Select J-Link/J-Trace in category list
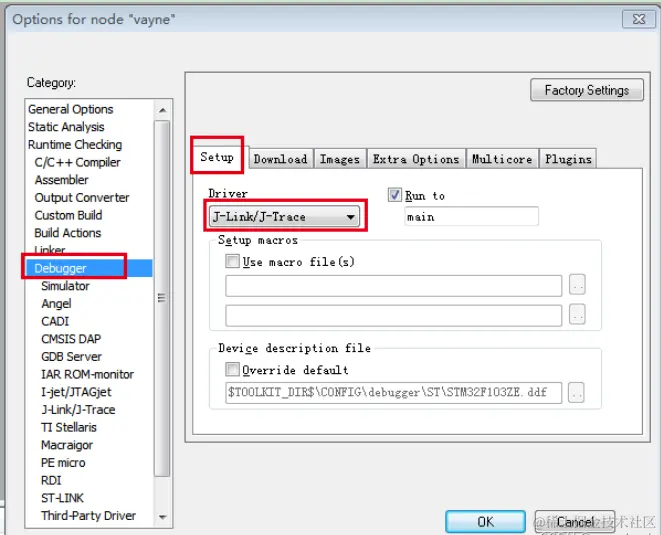The width and height of the screenshot is (661, 535). [78, 410]
